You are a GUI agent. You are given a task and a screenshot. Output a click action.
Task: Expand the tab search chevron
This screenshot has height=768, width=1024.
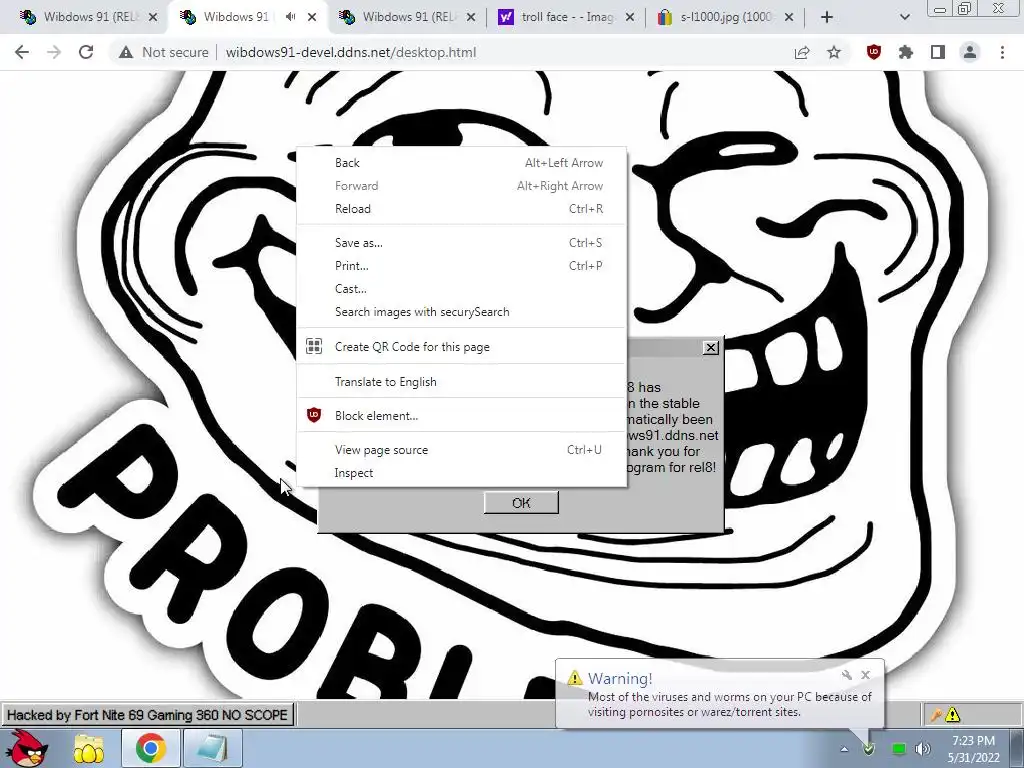(904, 17)
